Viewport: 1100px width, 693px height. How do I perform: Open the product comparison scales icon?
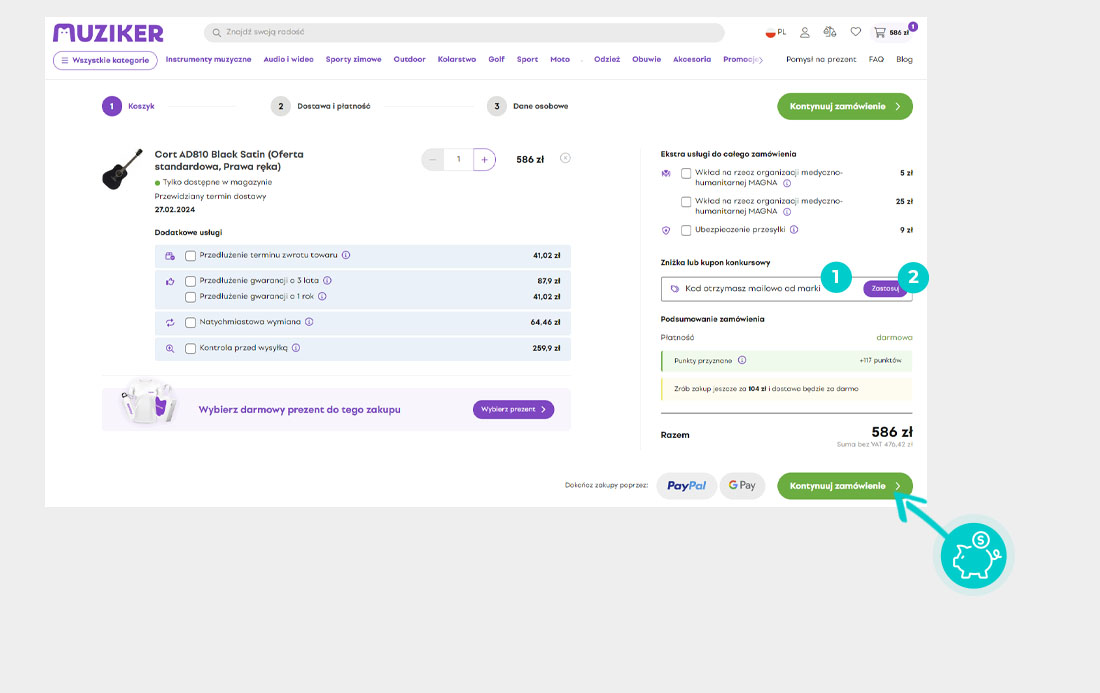829,32
